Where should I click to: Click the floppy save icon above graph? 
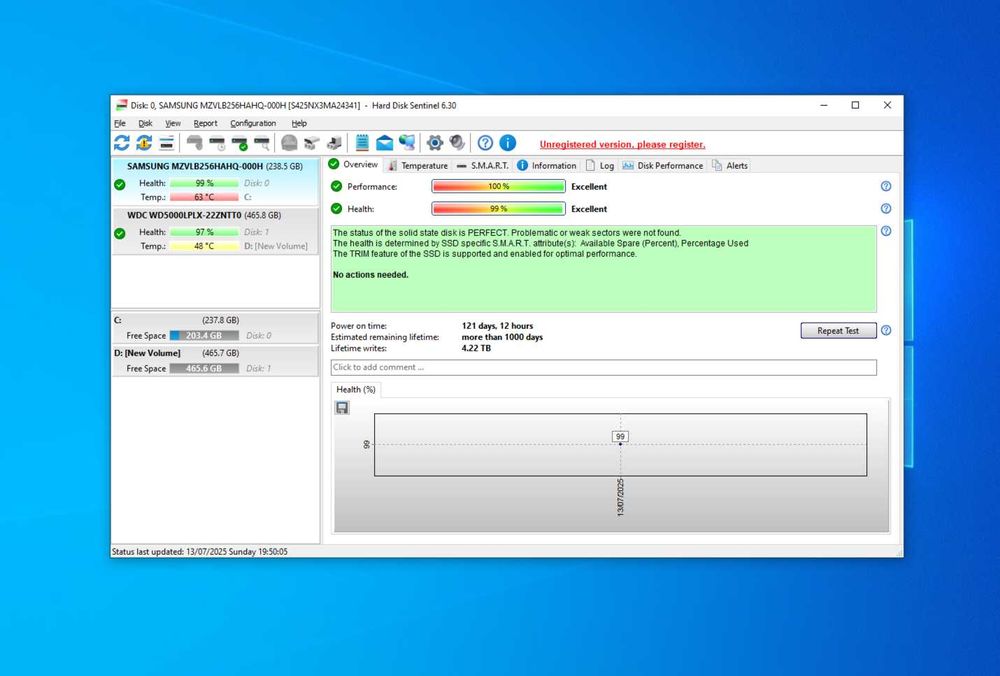pyautogui.click(x=342, y=408)
